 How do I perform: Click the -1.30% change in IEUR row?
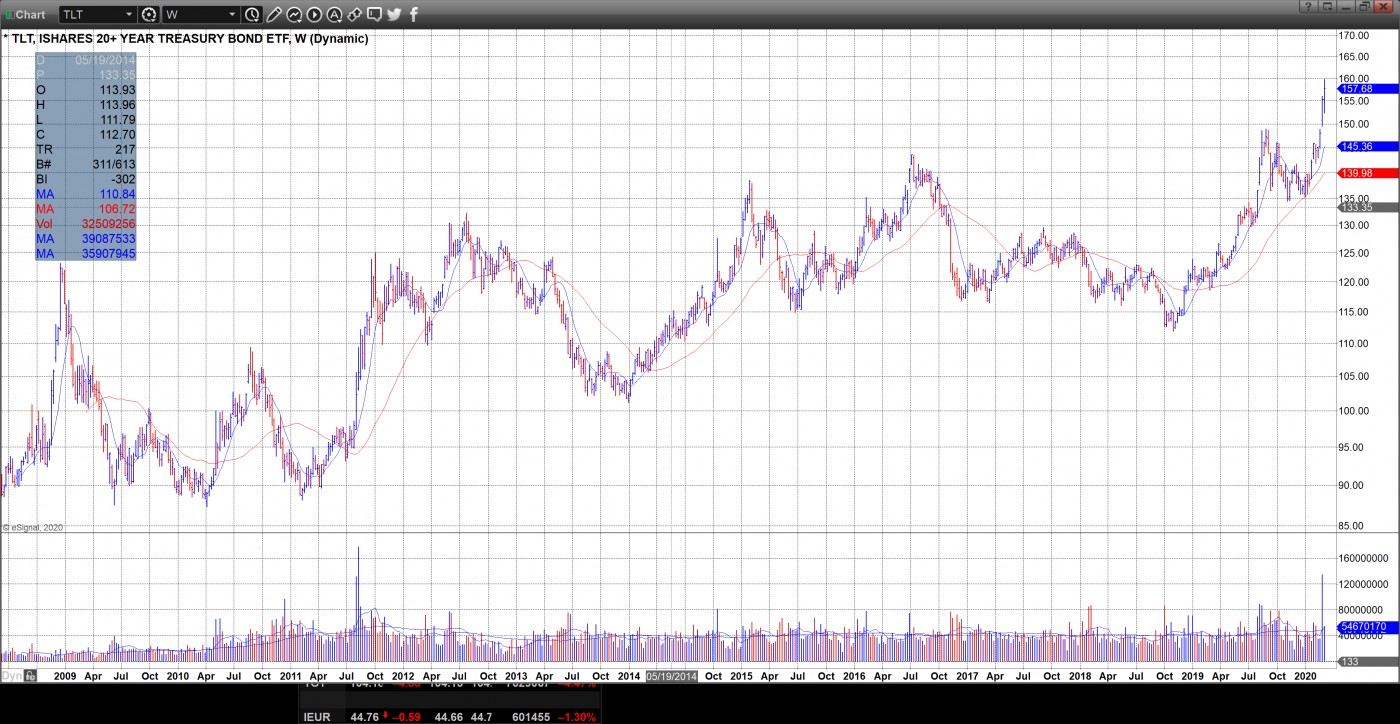(x=578, y=717)
